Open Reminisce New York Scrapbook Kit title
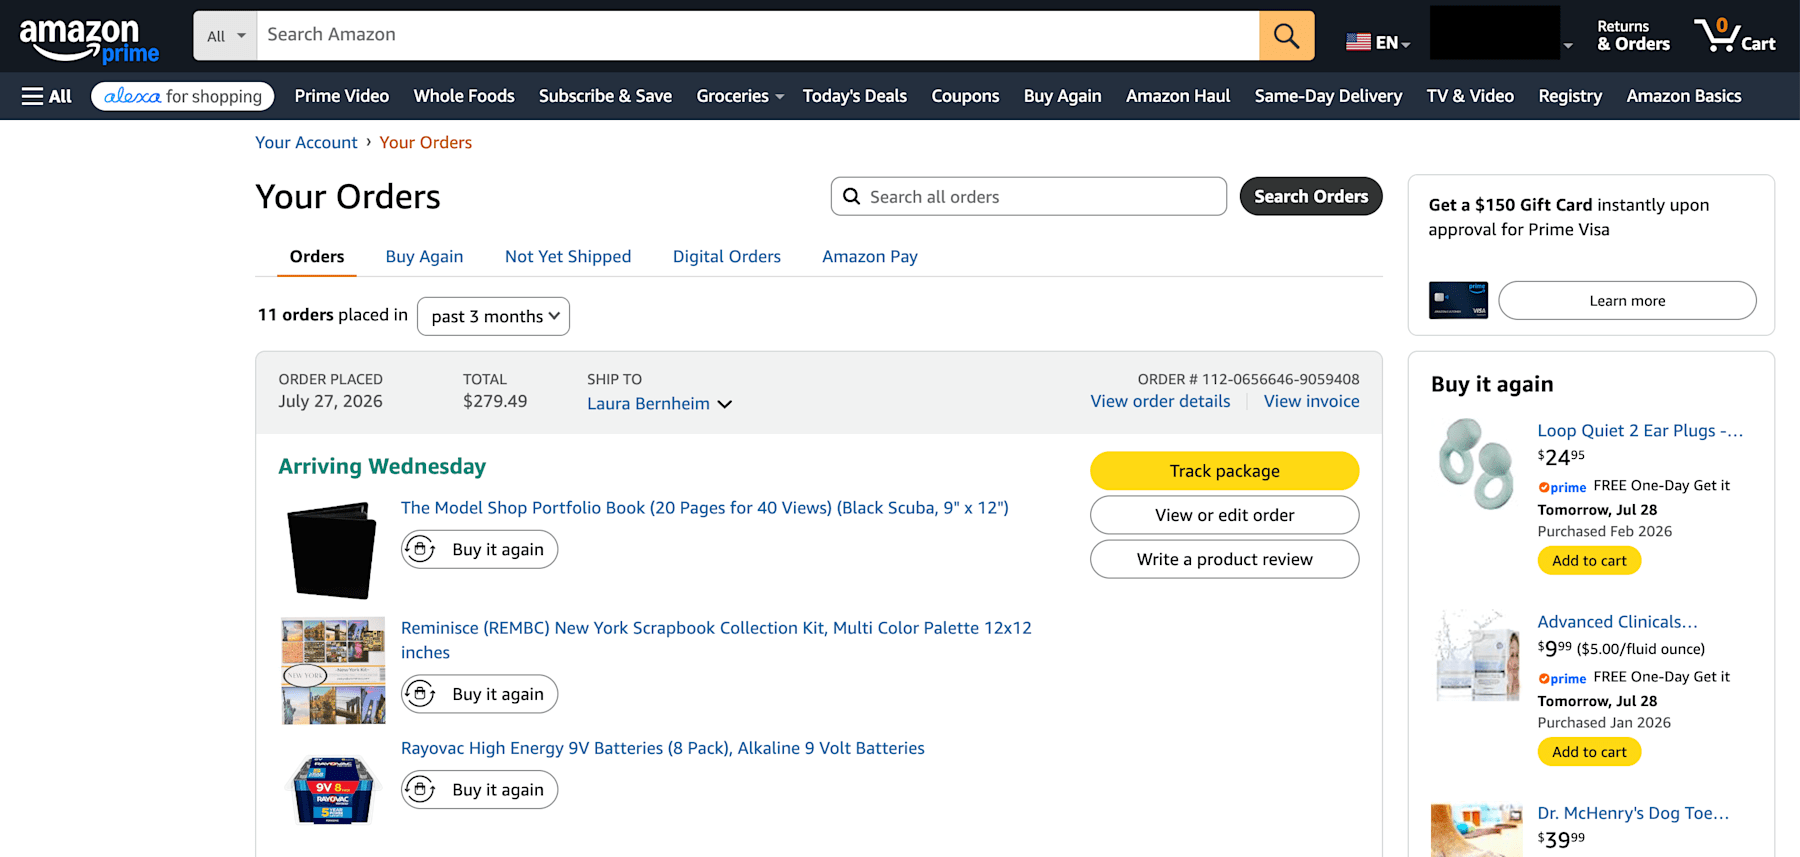The height and width of the screenshot is (857, 1800). tap(716, 640)
